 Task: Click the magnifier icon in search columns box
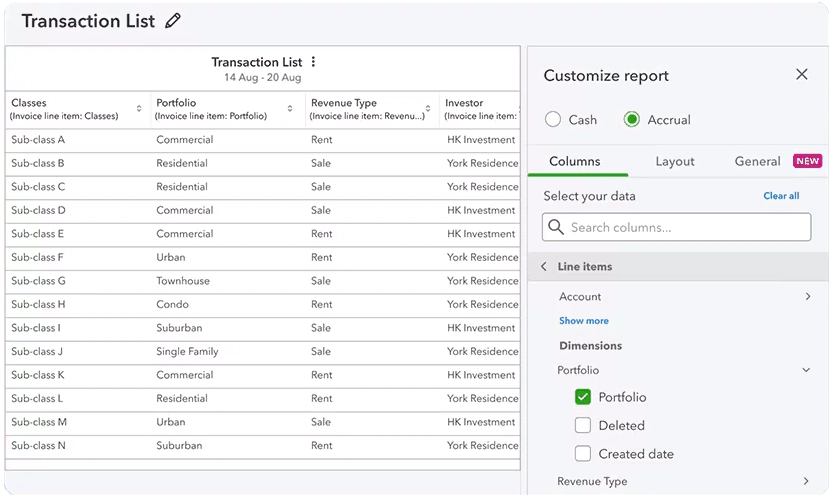557,227
